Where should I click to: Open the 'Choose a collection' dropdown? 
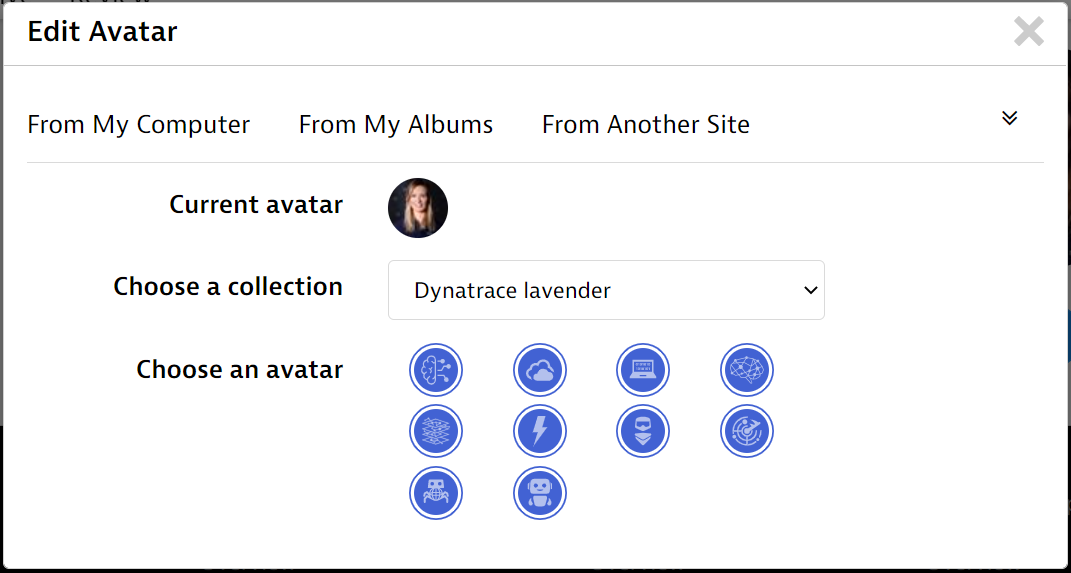(x=606, y=290)
